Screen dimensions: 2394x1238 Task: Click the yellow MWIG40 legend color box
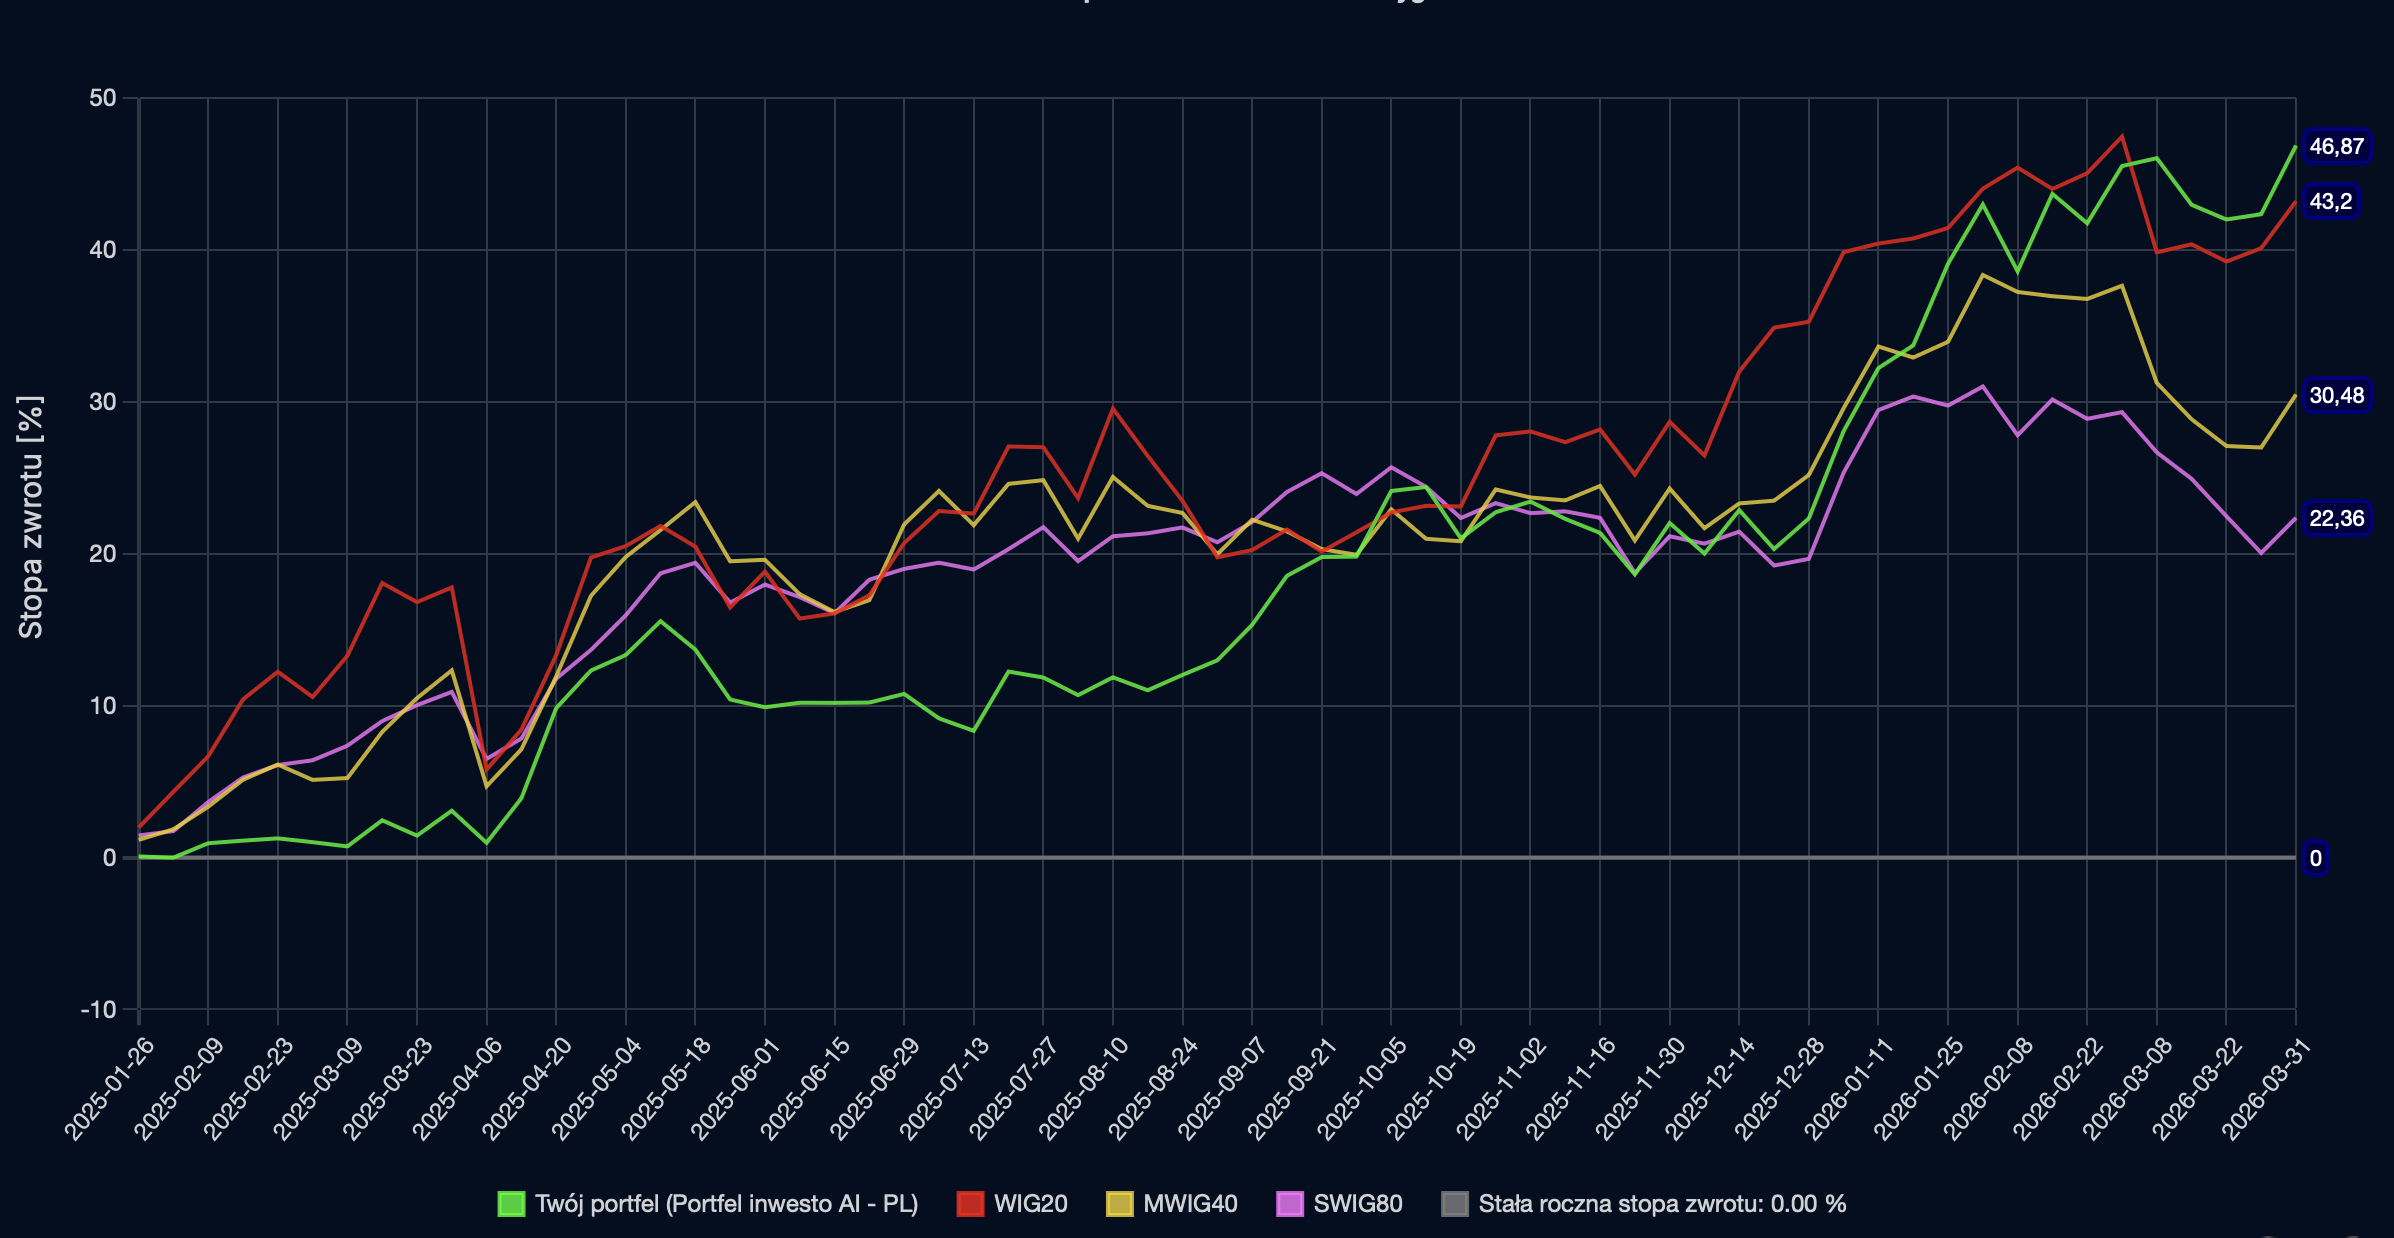point(1119,1204)
